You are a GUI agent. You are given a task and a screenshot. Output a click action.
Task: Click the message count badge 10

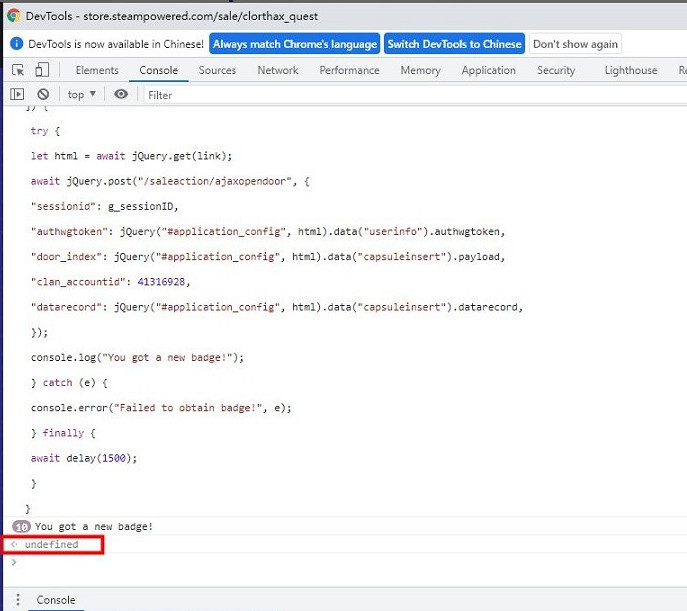(20, 526)
